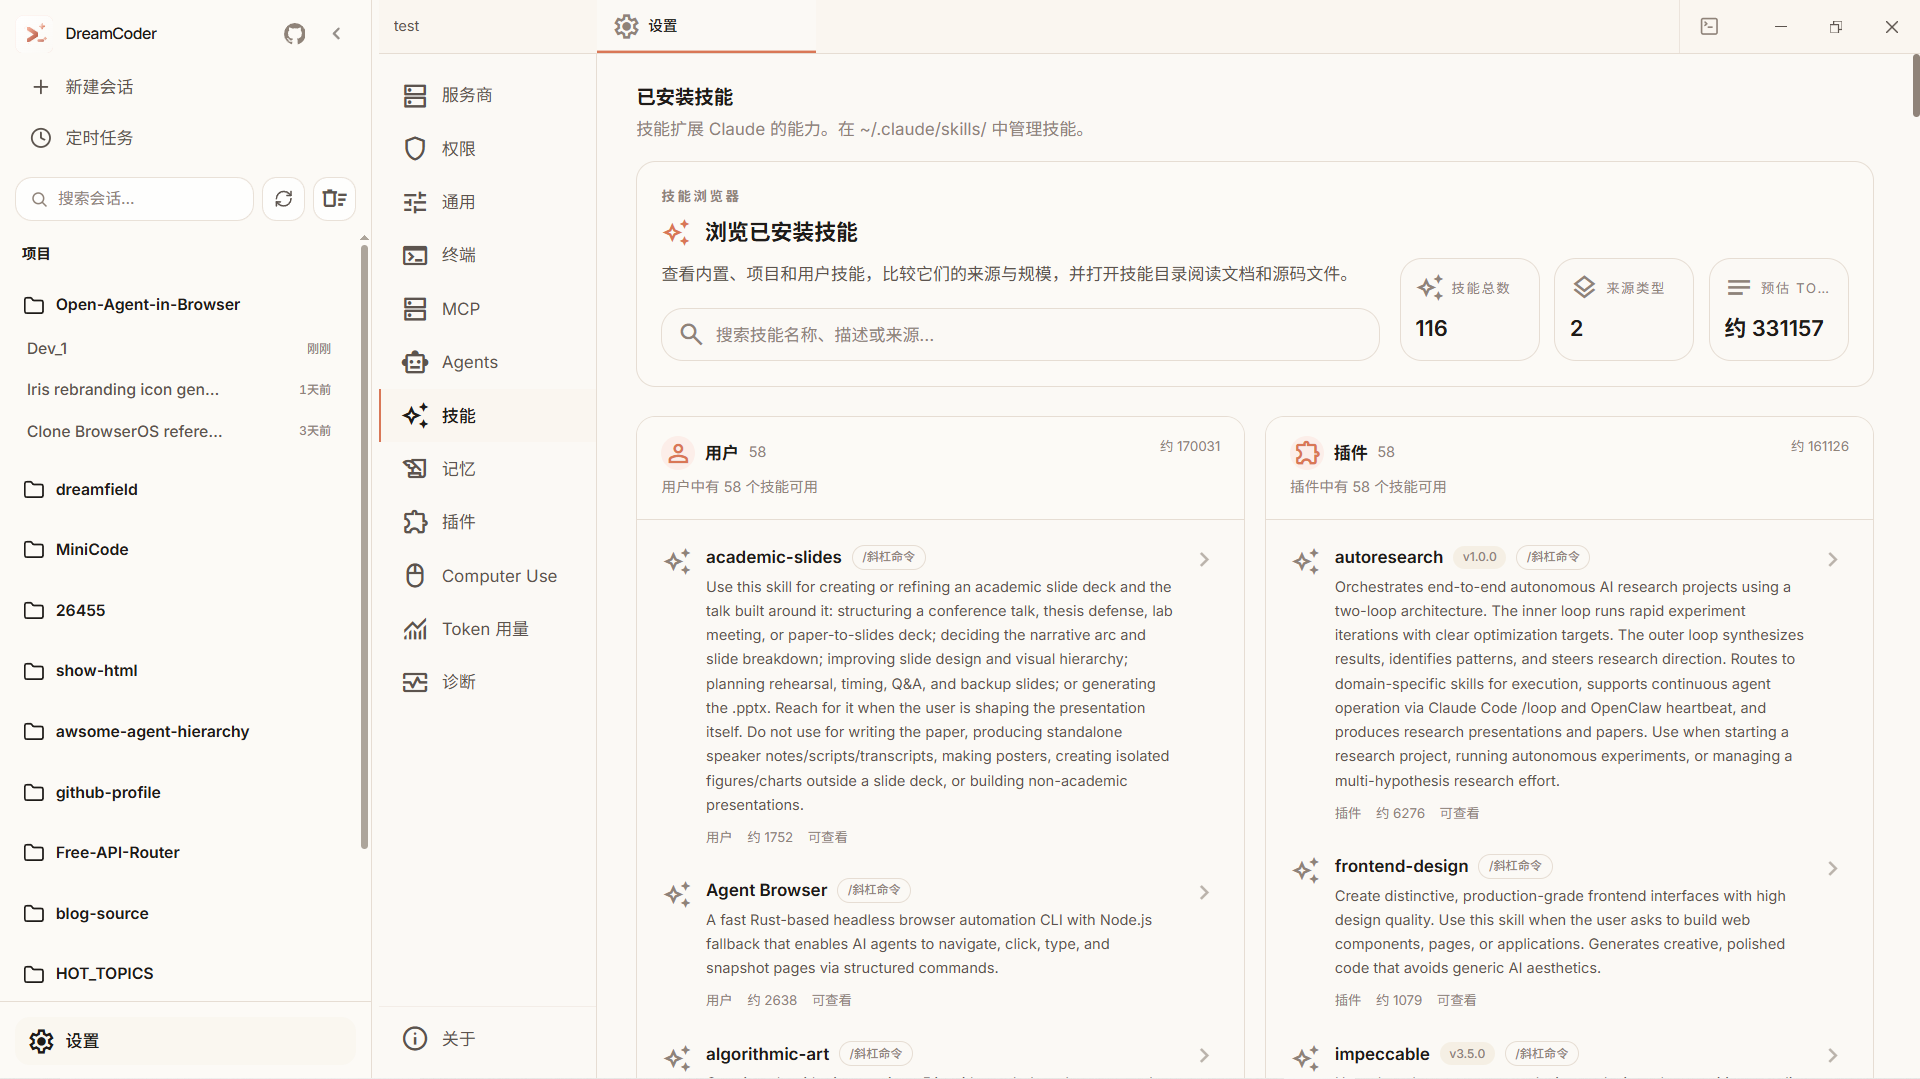Switch to the 设置 tab
Screen dimensions: 1920x1079
click(706, 26)
